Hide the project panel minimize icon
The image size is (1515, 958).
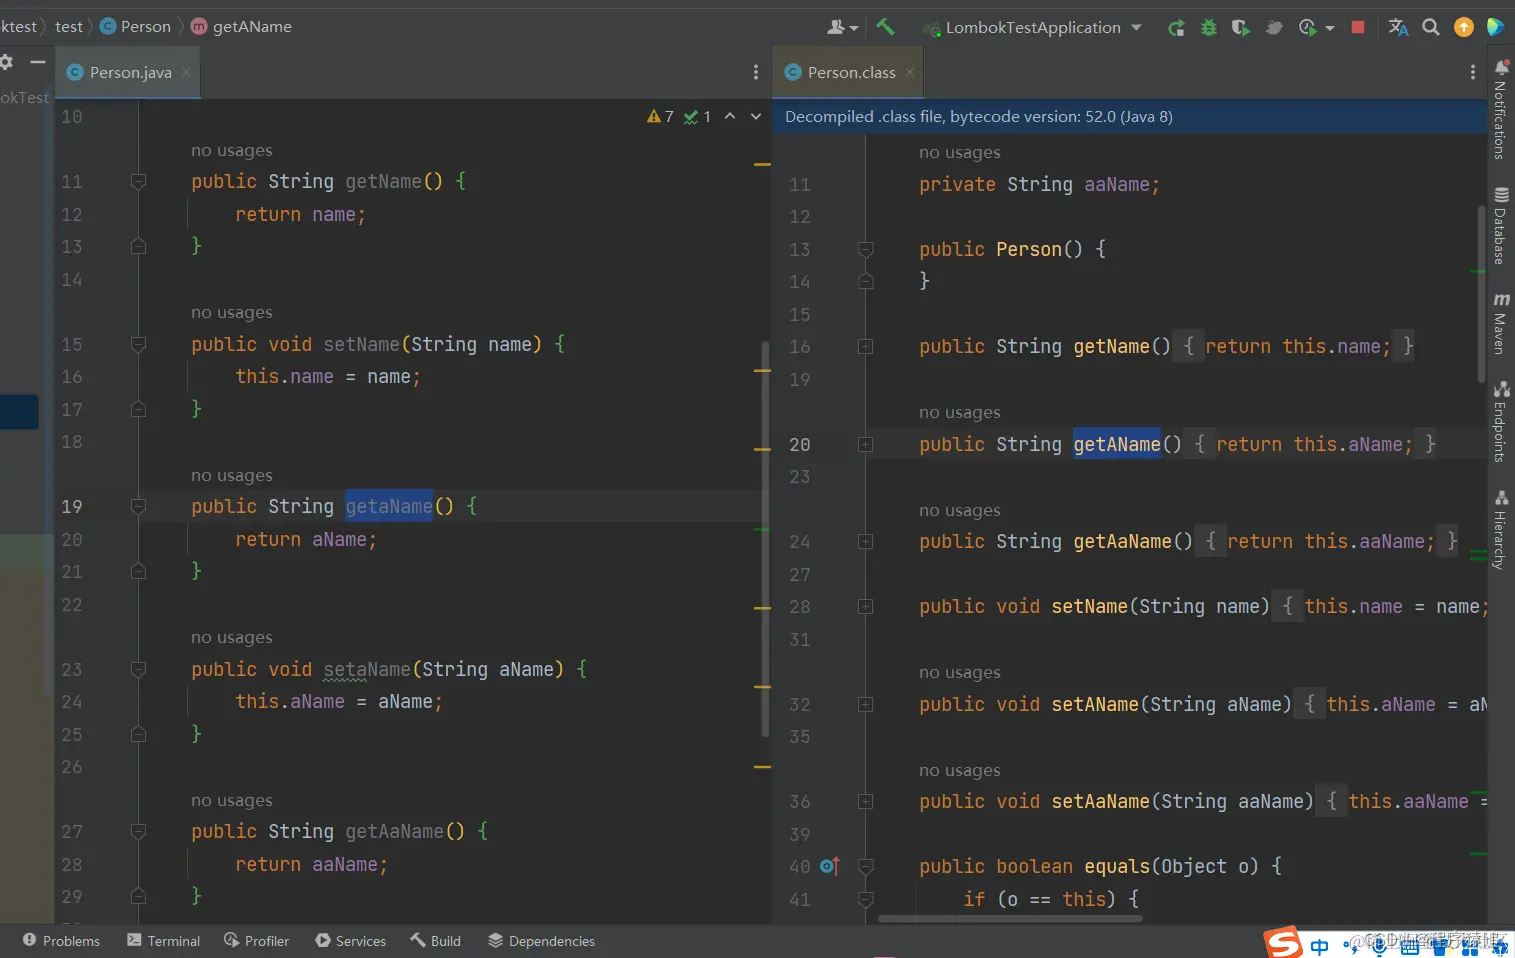(38, 62)
